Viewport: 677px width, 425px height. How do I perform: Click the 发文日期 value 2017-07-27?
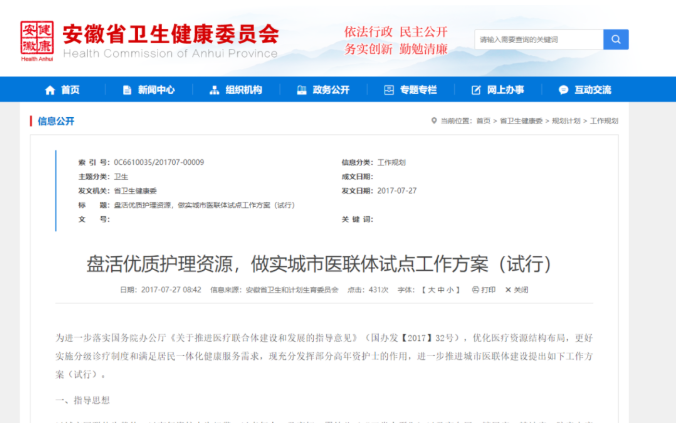pyautogui.click(x=397, y=191)
